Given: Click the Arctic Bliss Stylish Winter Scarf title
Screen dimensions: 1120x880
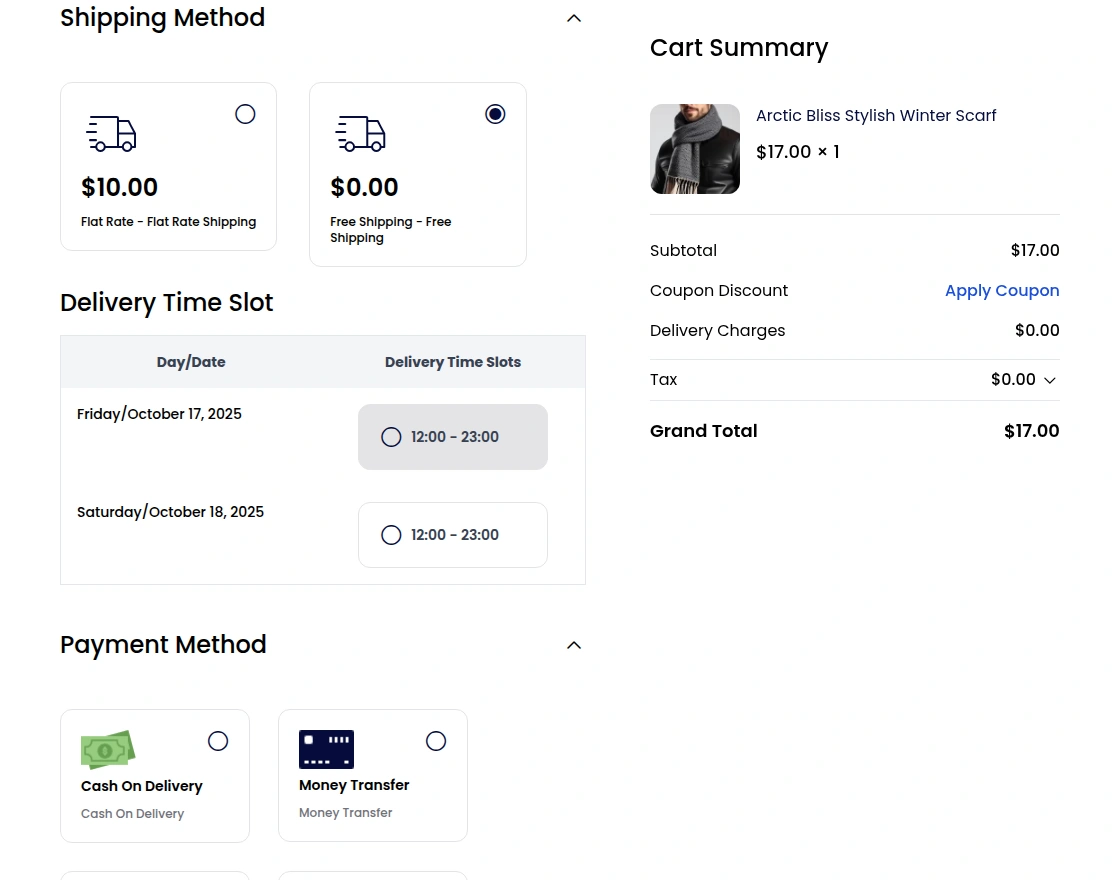Looking at the screenshot, I should coord(876,115).
